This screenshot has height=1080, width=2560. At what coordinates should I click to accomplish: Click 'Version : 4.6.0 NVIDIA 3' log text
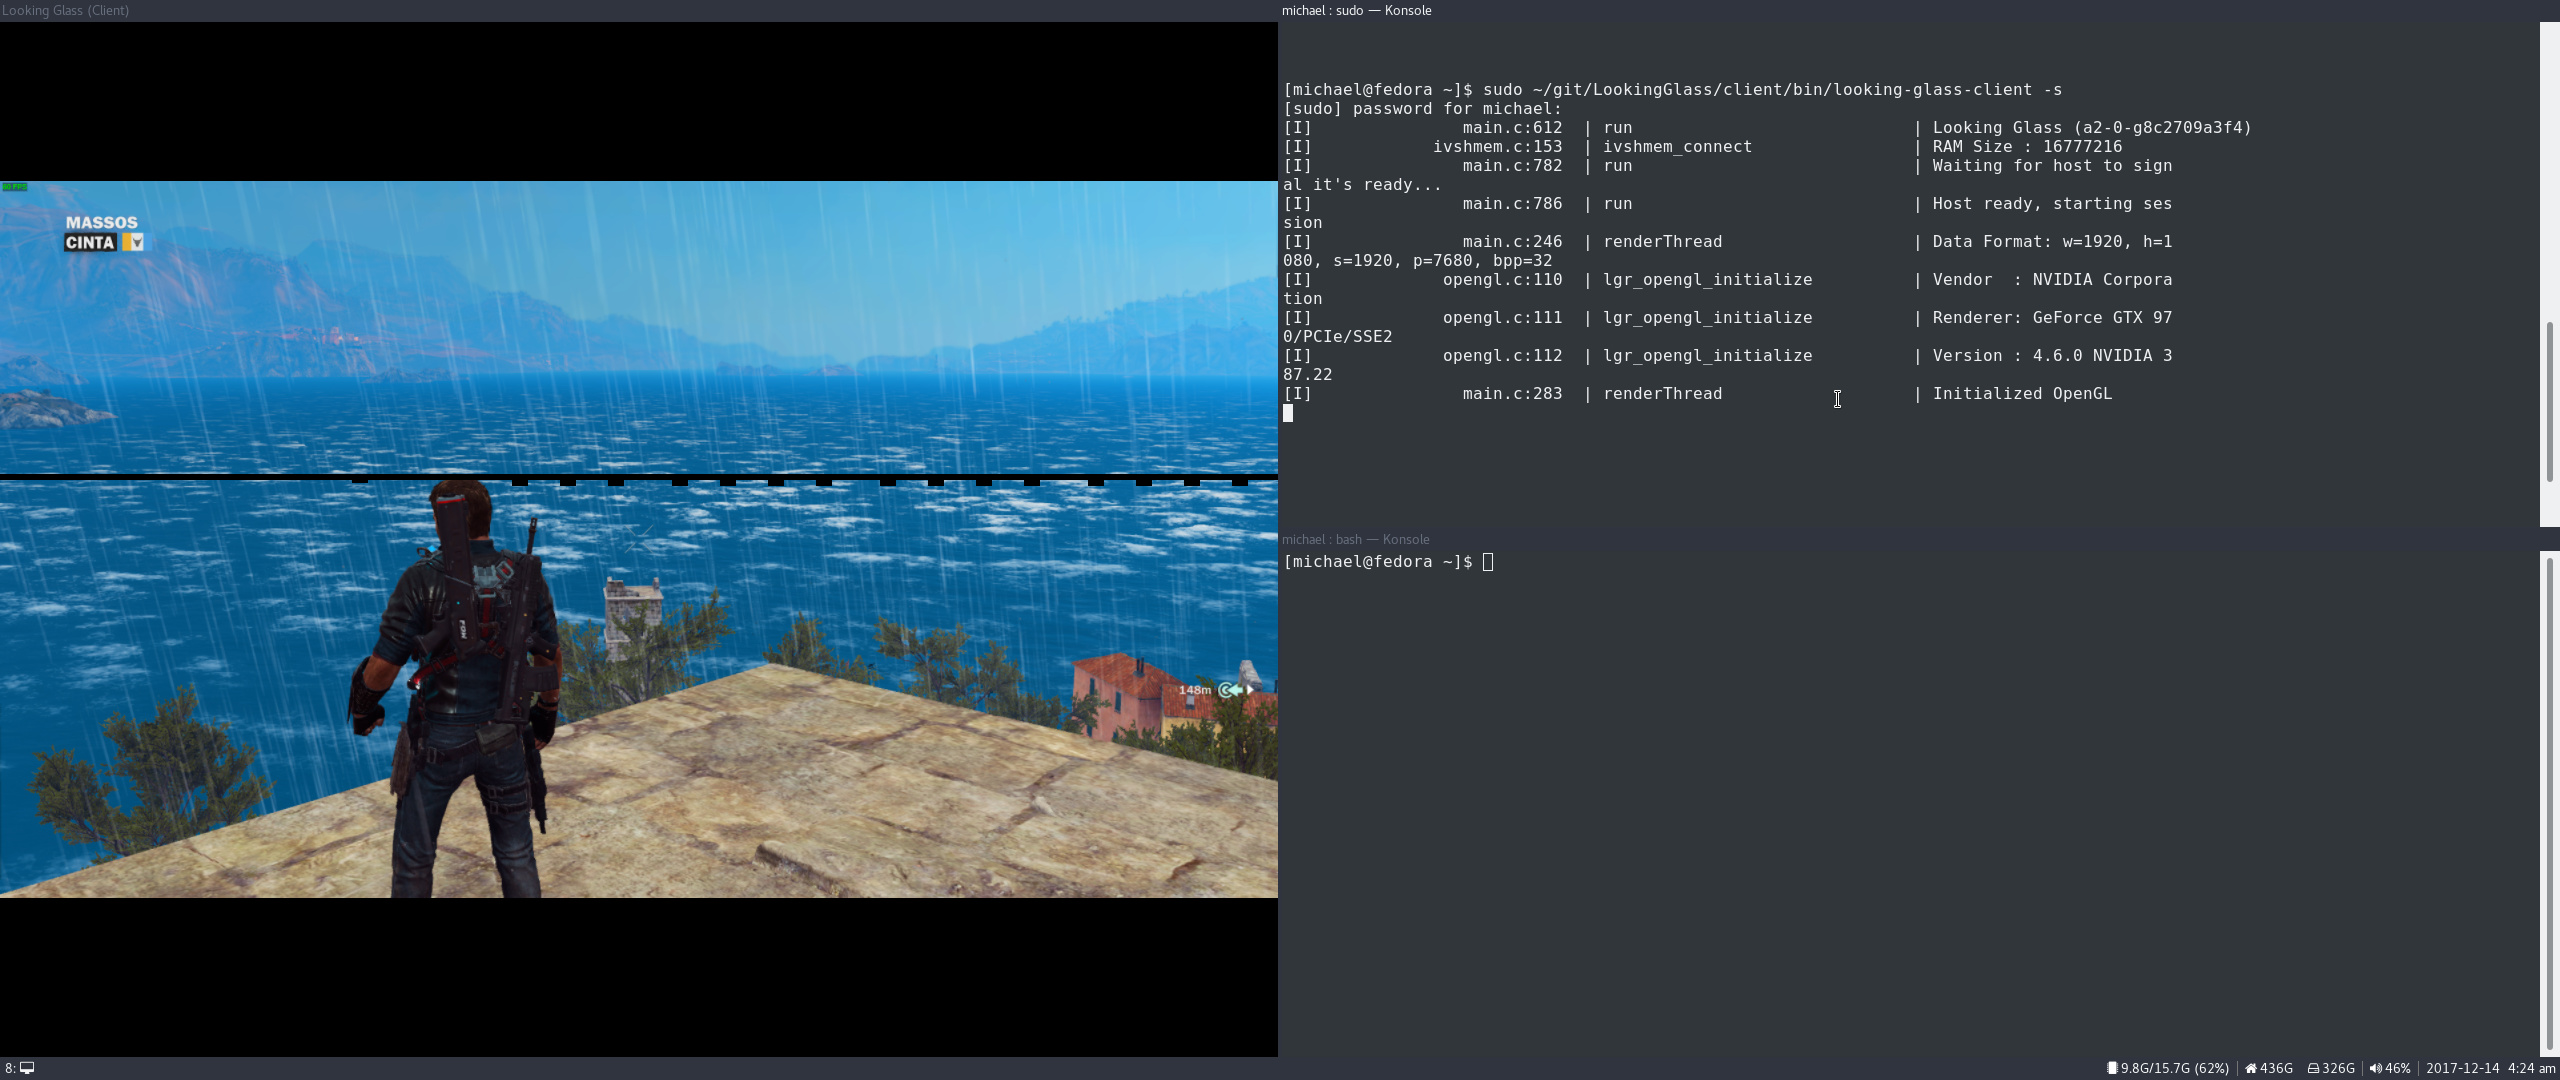[2052, 356]
